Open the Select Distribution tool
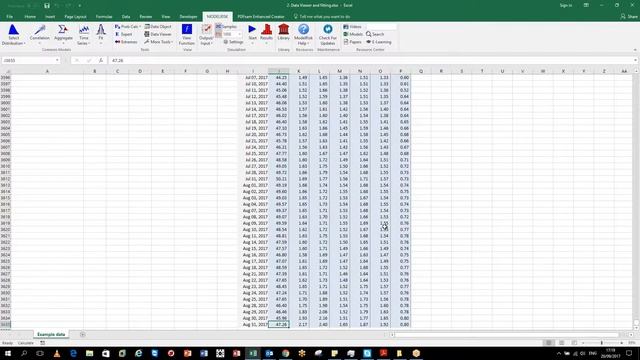The width and height of the screenshot is (640, 360). [x=13, y=34]
